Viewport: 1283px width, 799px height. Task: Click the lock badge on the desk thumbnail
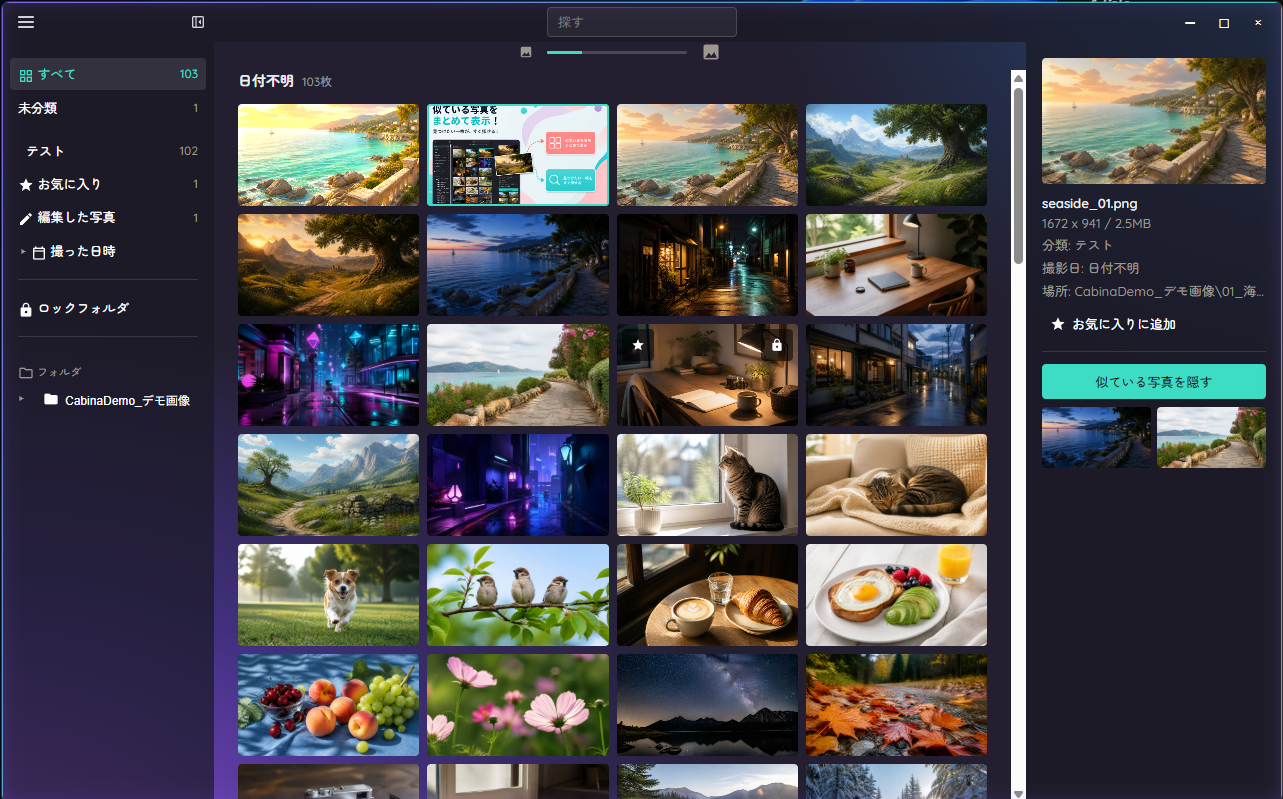pos(776,345)
